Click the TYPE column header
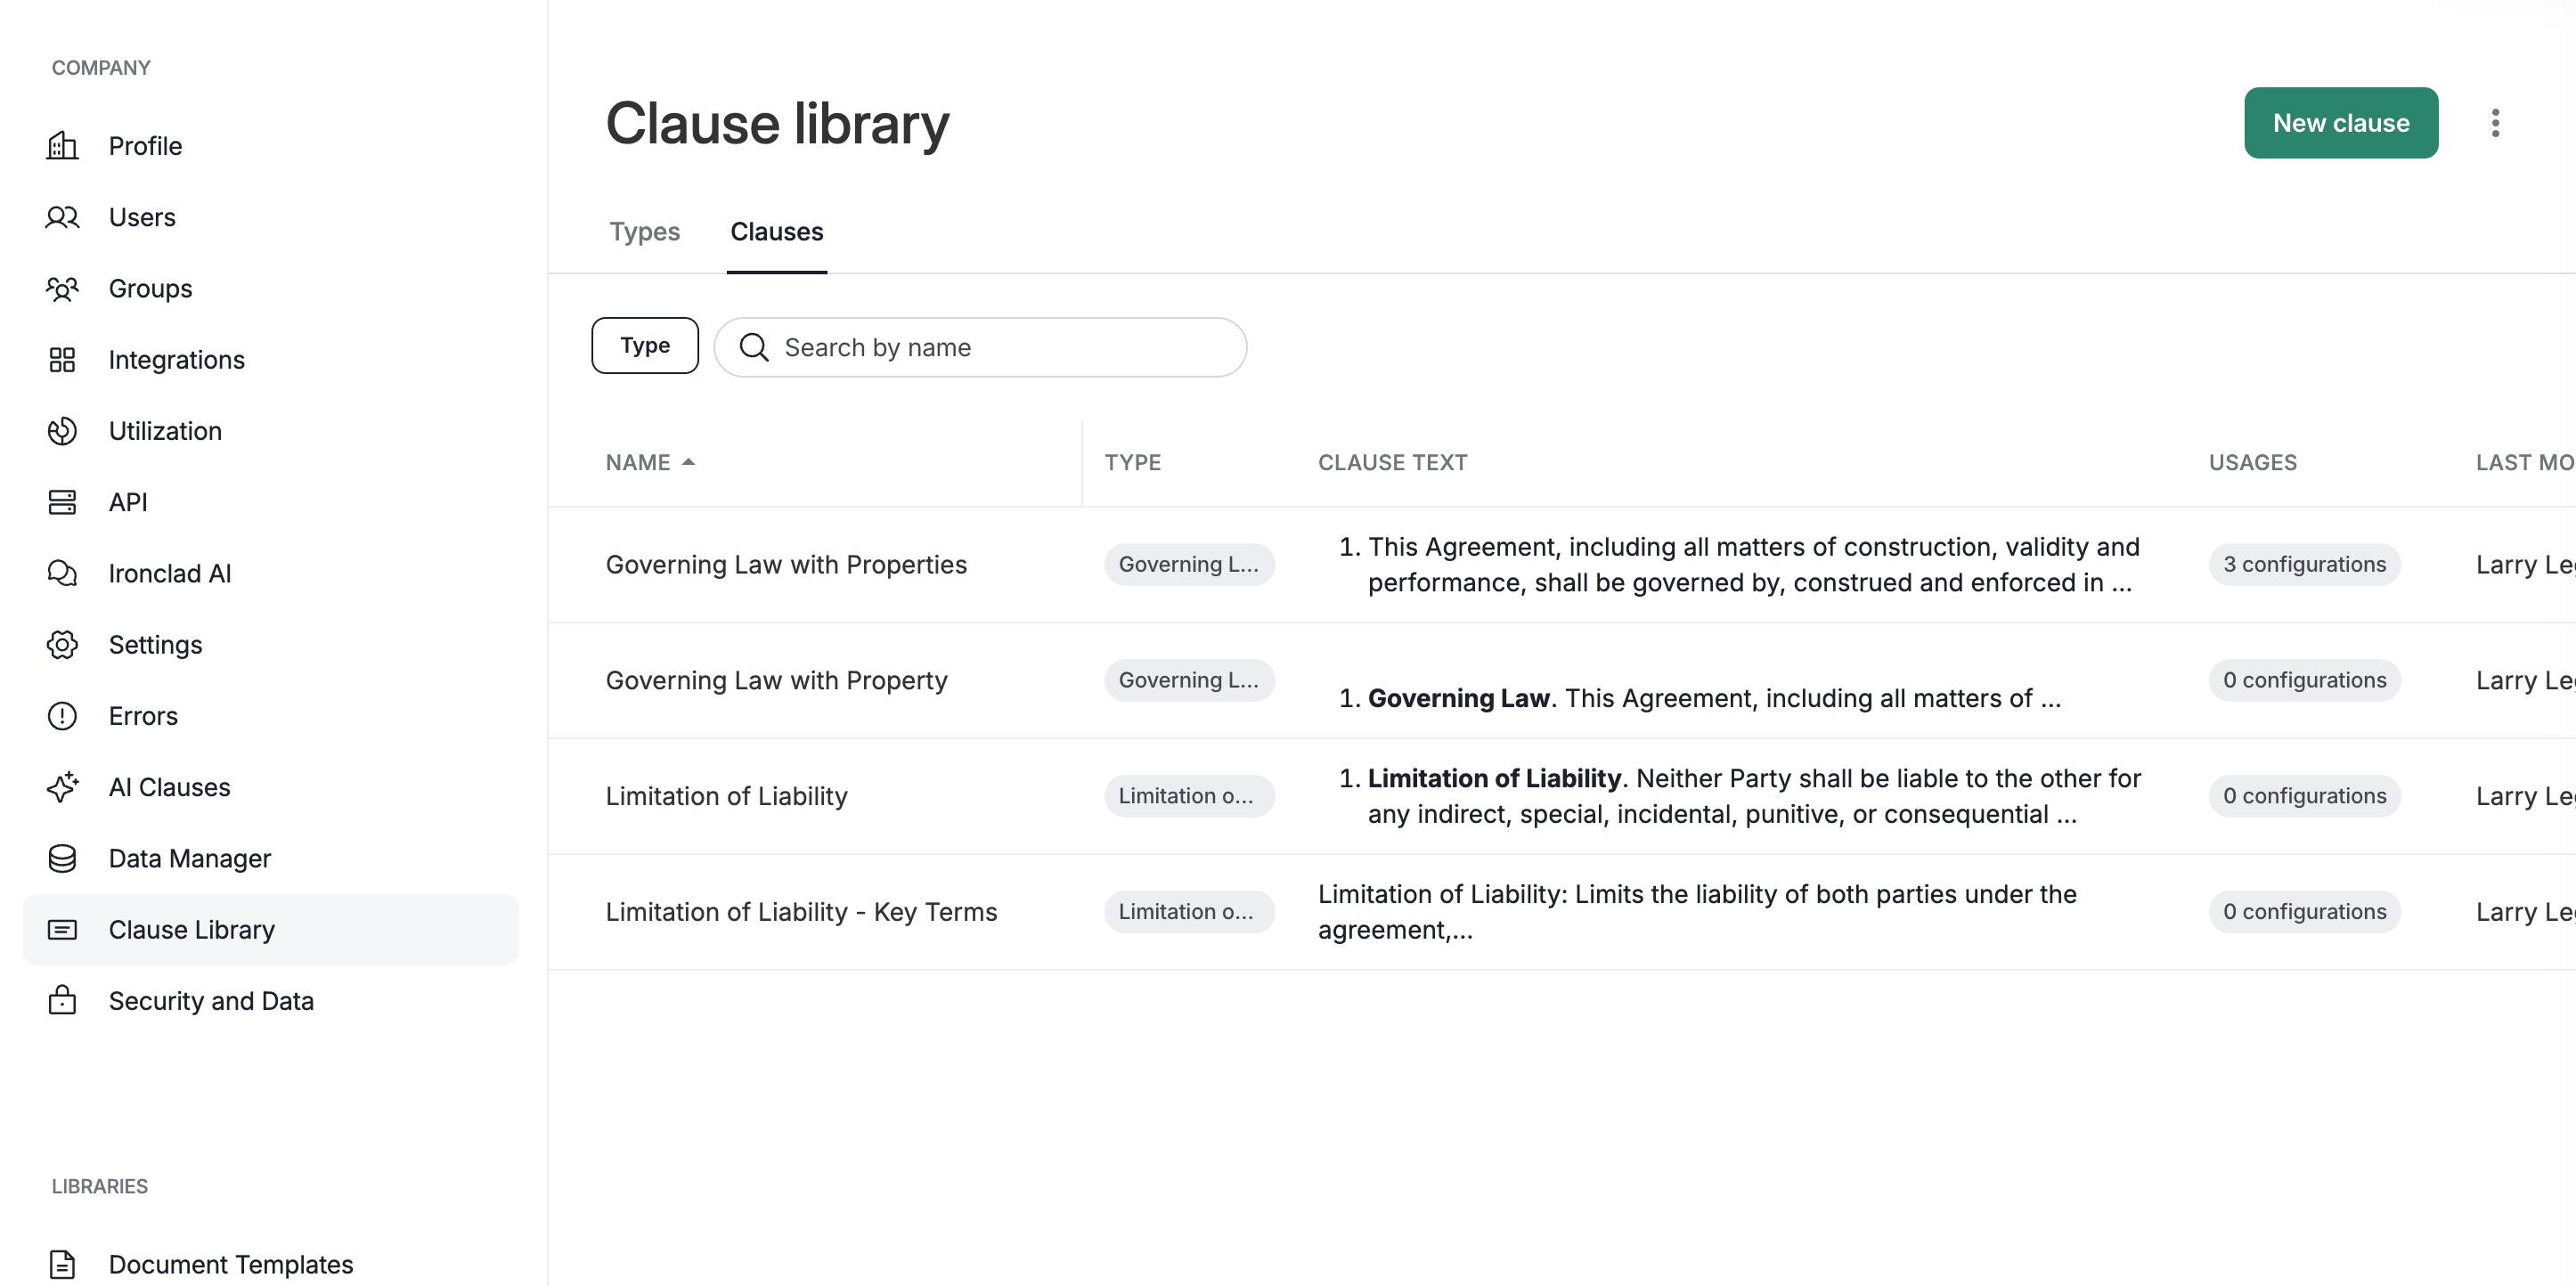The height and width of the screenshot is (1286, 2576). 1132,462
